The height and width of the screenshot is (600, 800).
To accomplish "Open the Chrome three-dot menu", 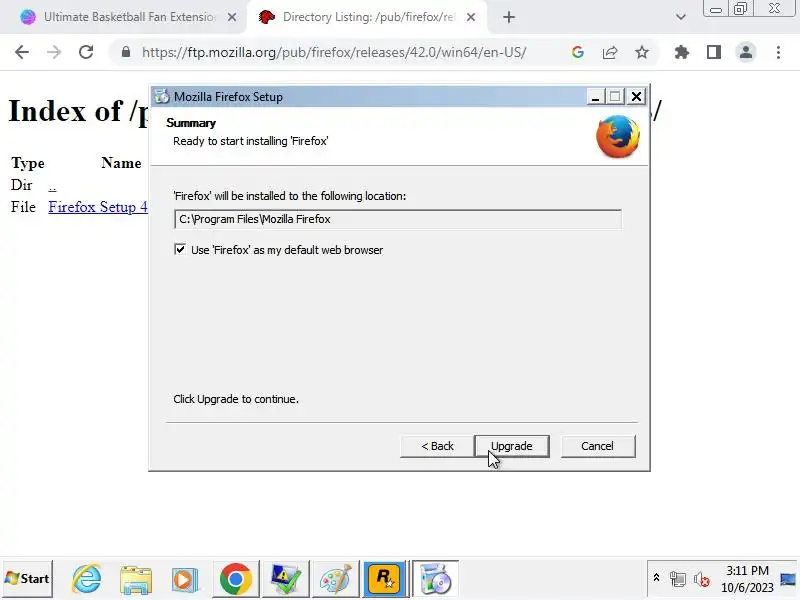I will [778, 52].
